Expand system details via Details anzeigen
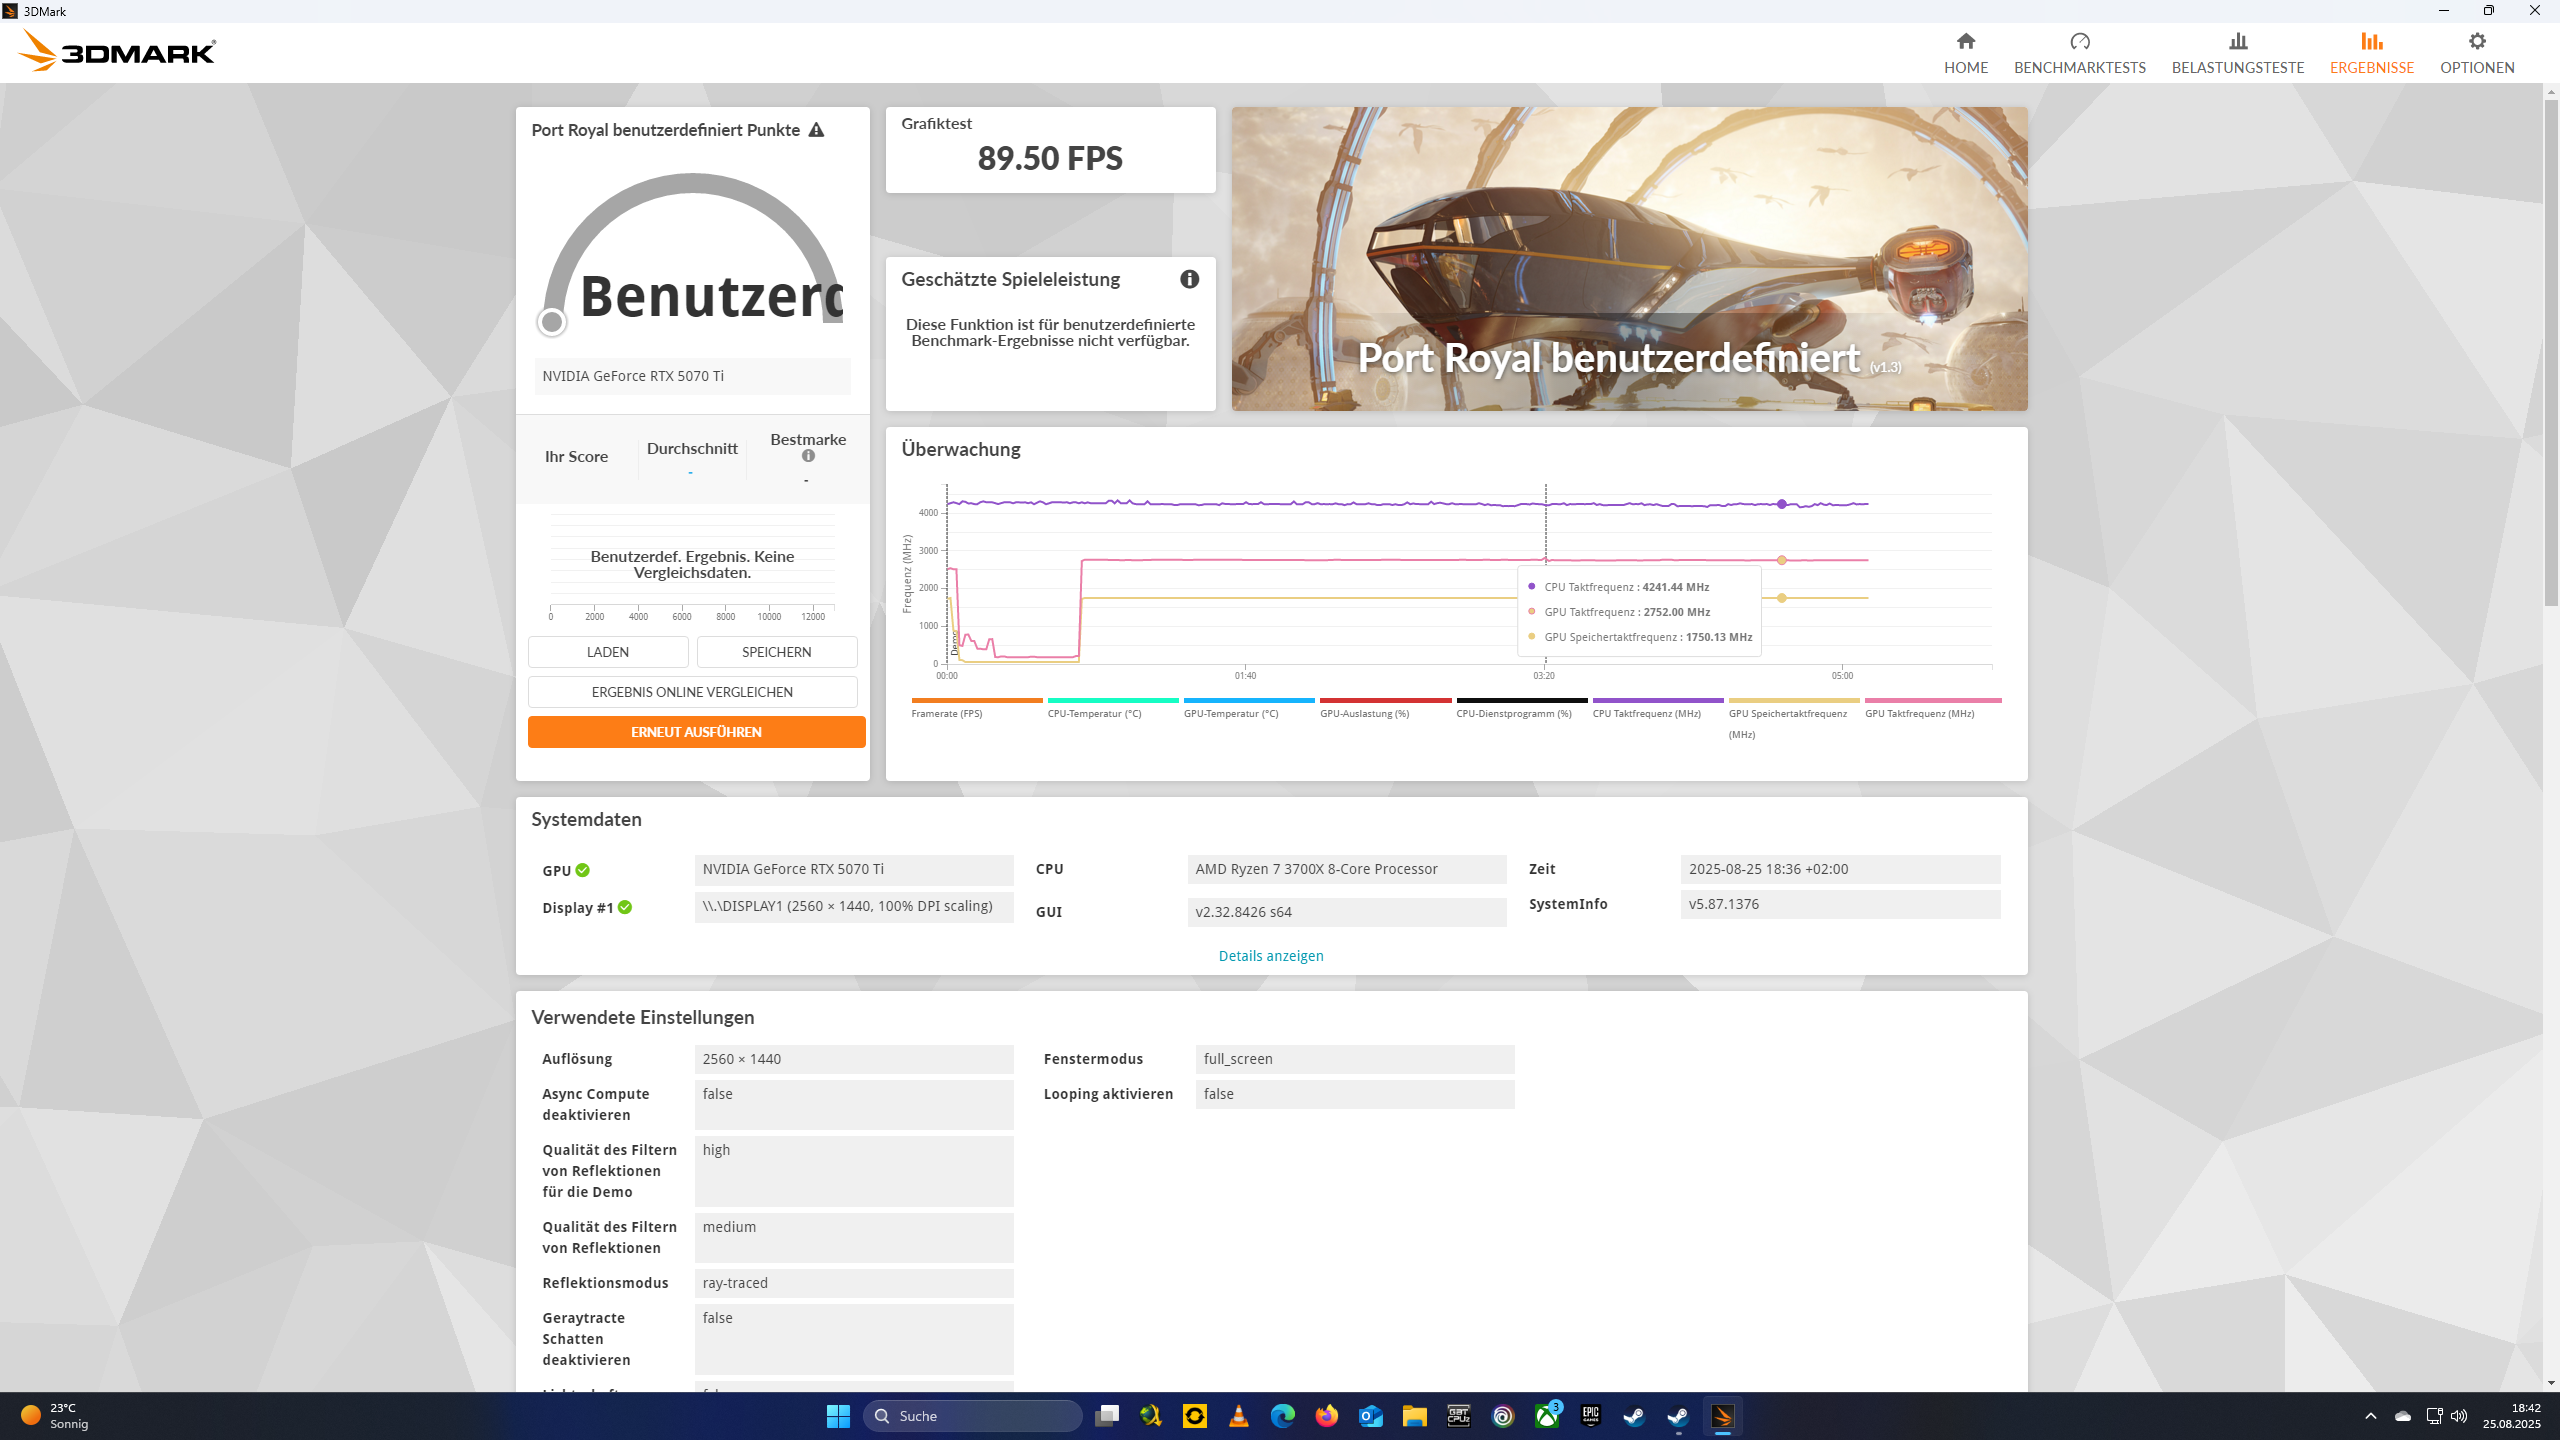 tap(1270, 956)
